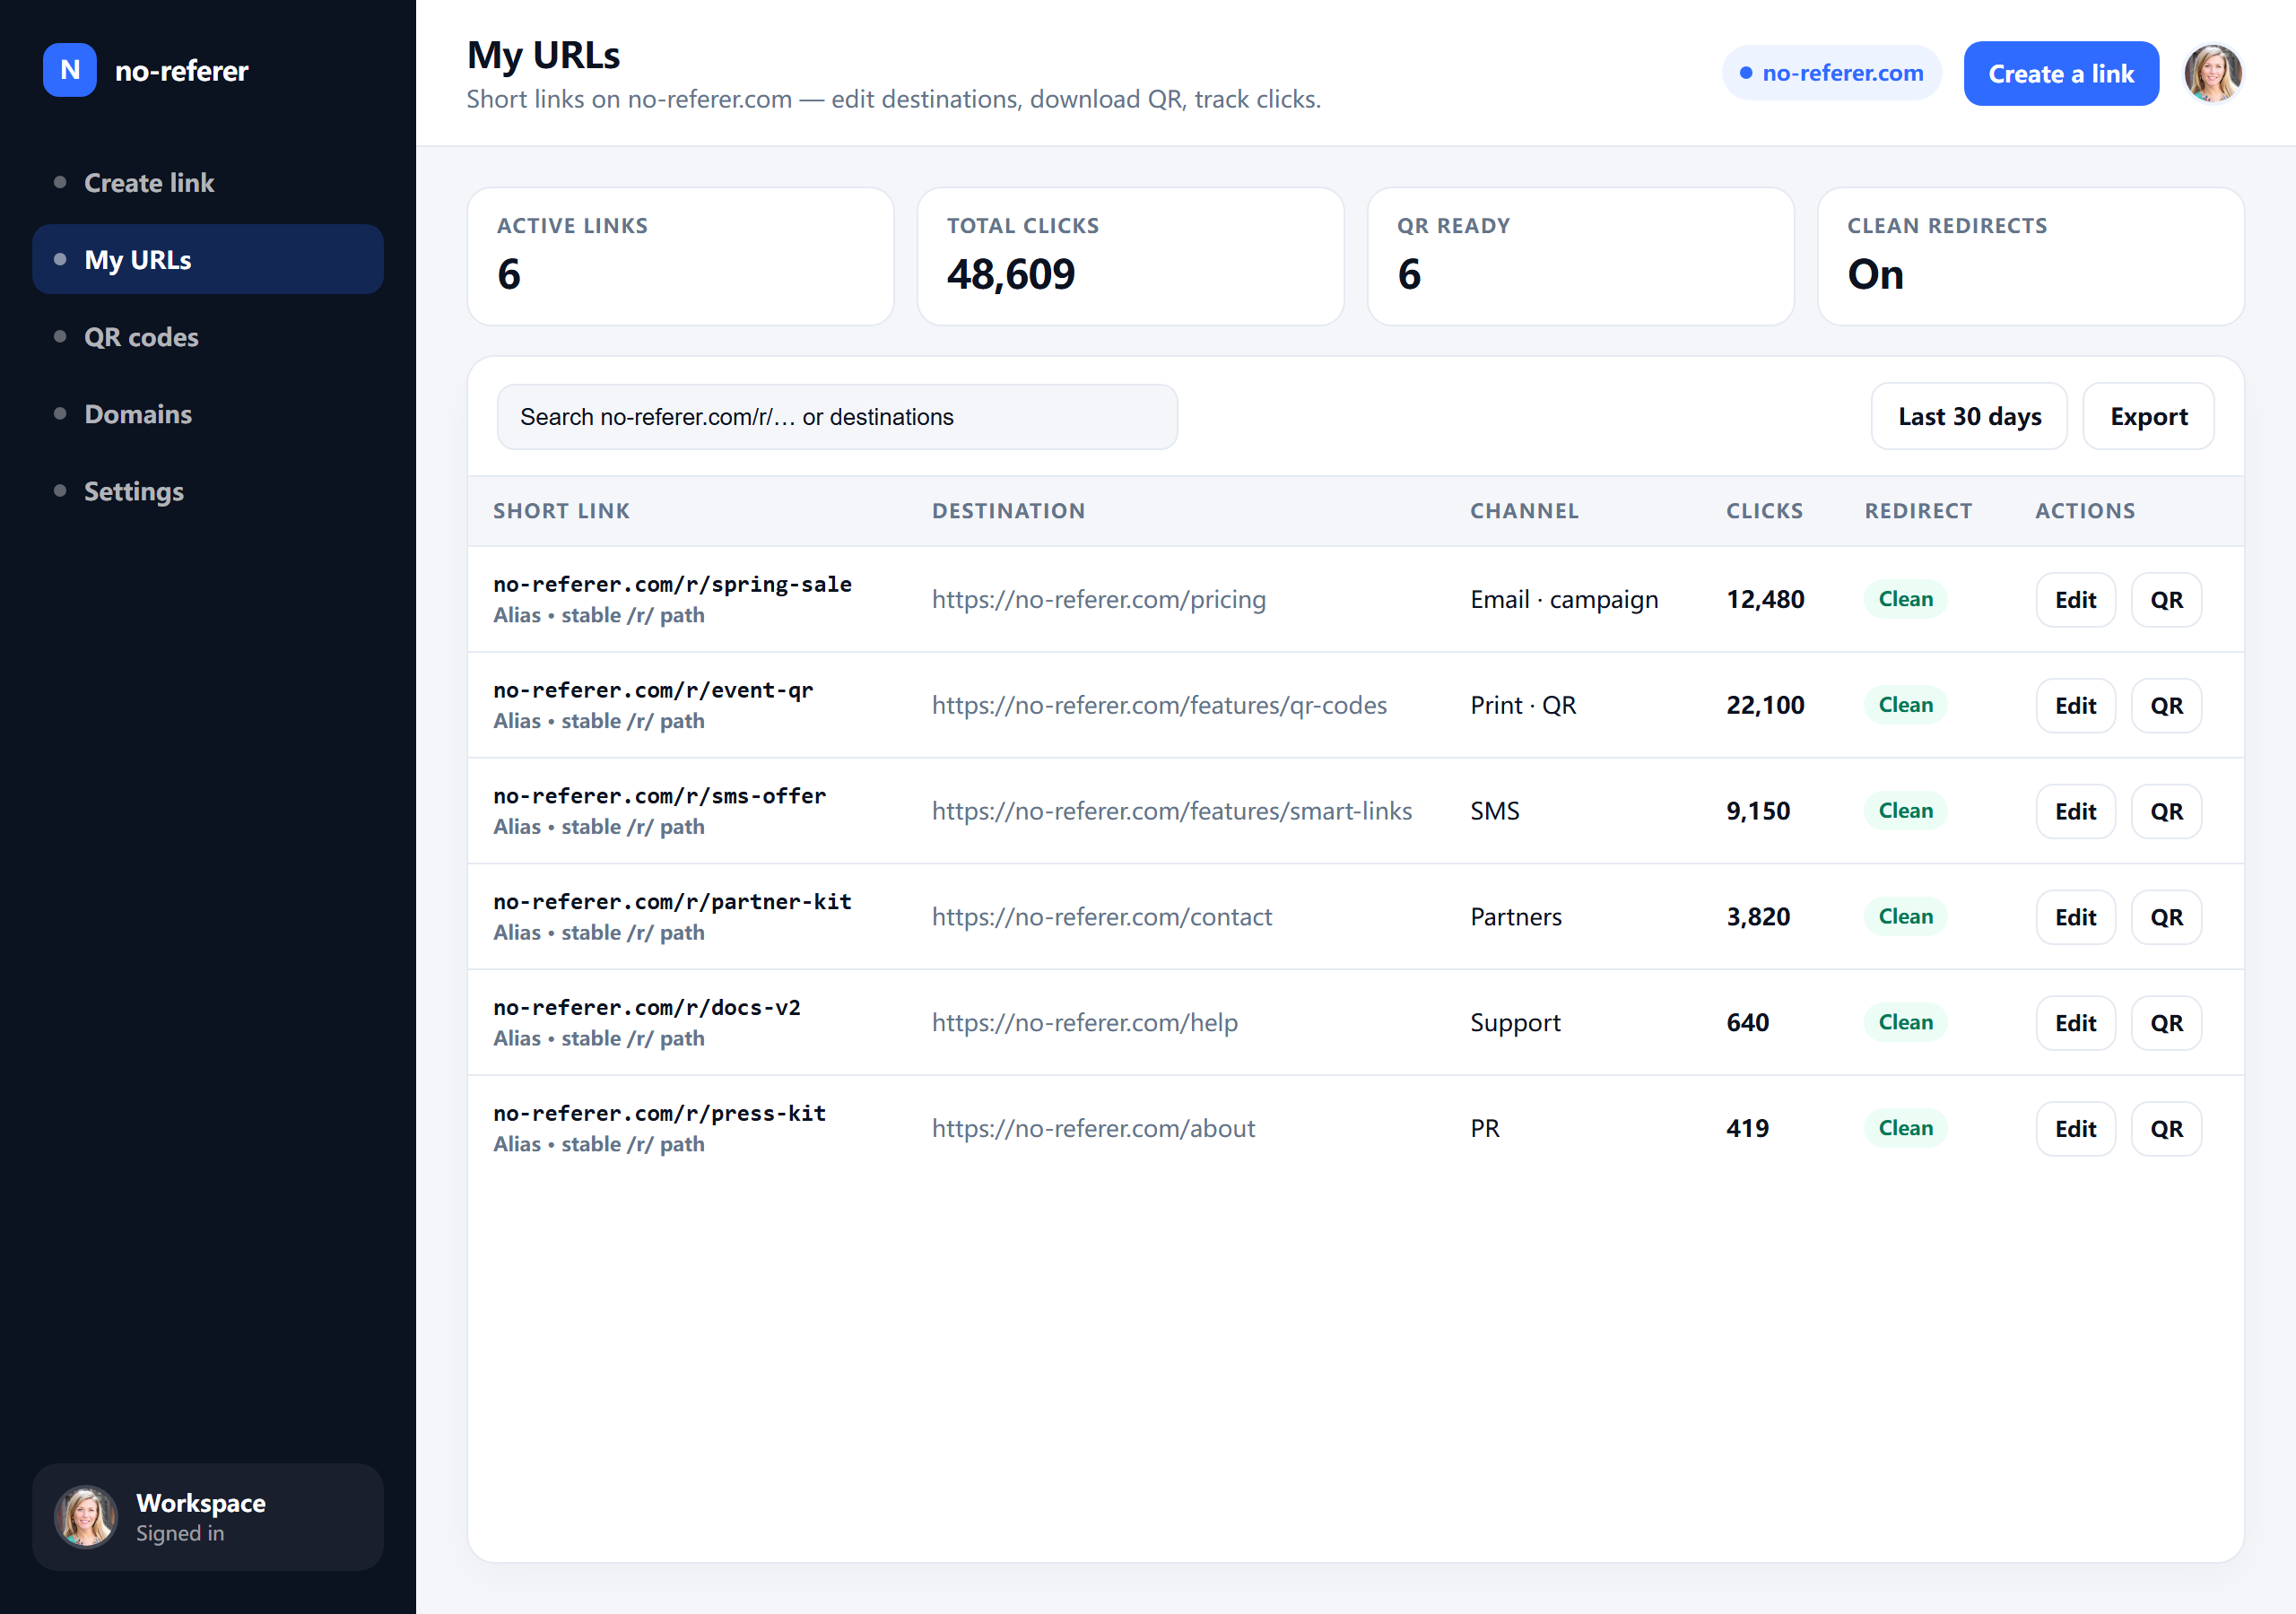Select My URLs in the sidebar

coord(208,260)
